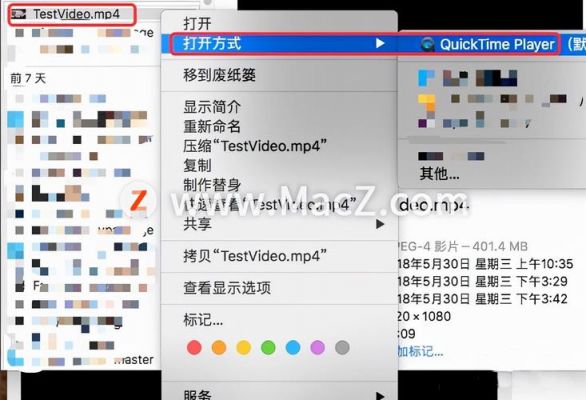Choose 其他... in the open-with submenu
The width and height of the screenshot is (586, 400).
[439, 174]
